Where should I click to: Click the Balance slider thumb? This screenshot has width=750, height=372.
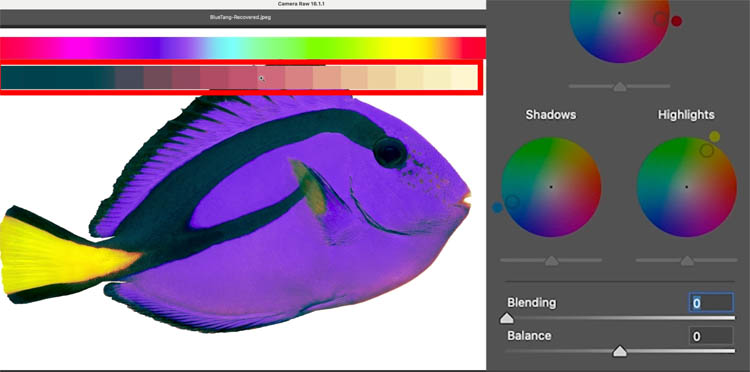620,351
